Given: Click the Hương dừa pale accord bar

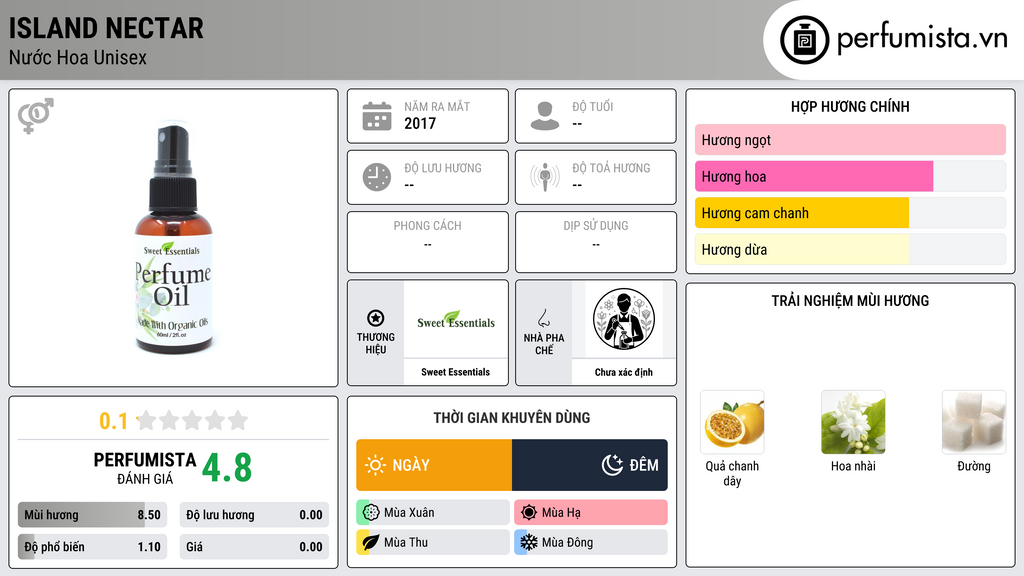Looking at the screenshot, I should pyautogui.click(x=850, y=249).
